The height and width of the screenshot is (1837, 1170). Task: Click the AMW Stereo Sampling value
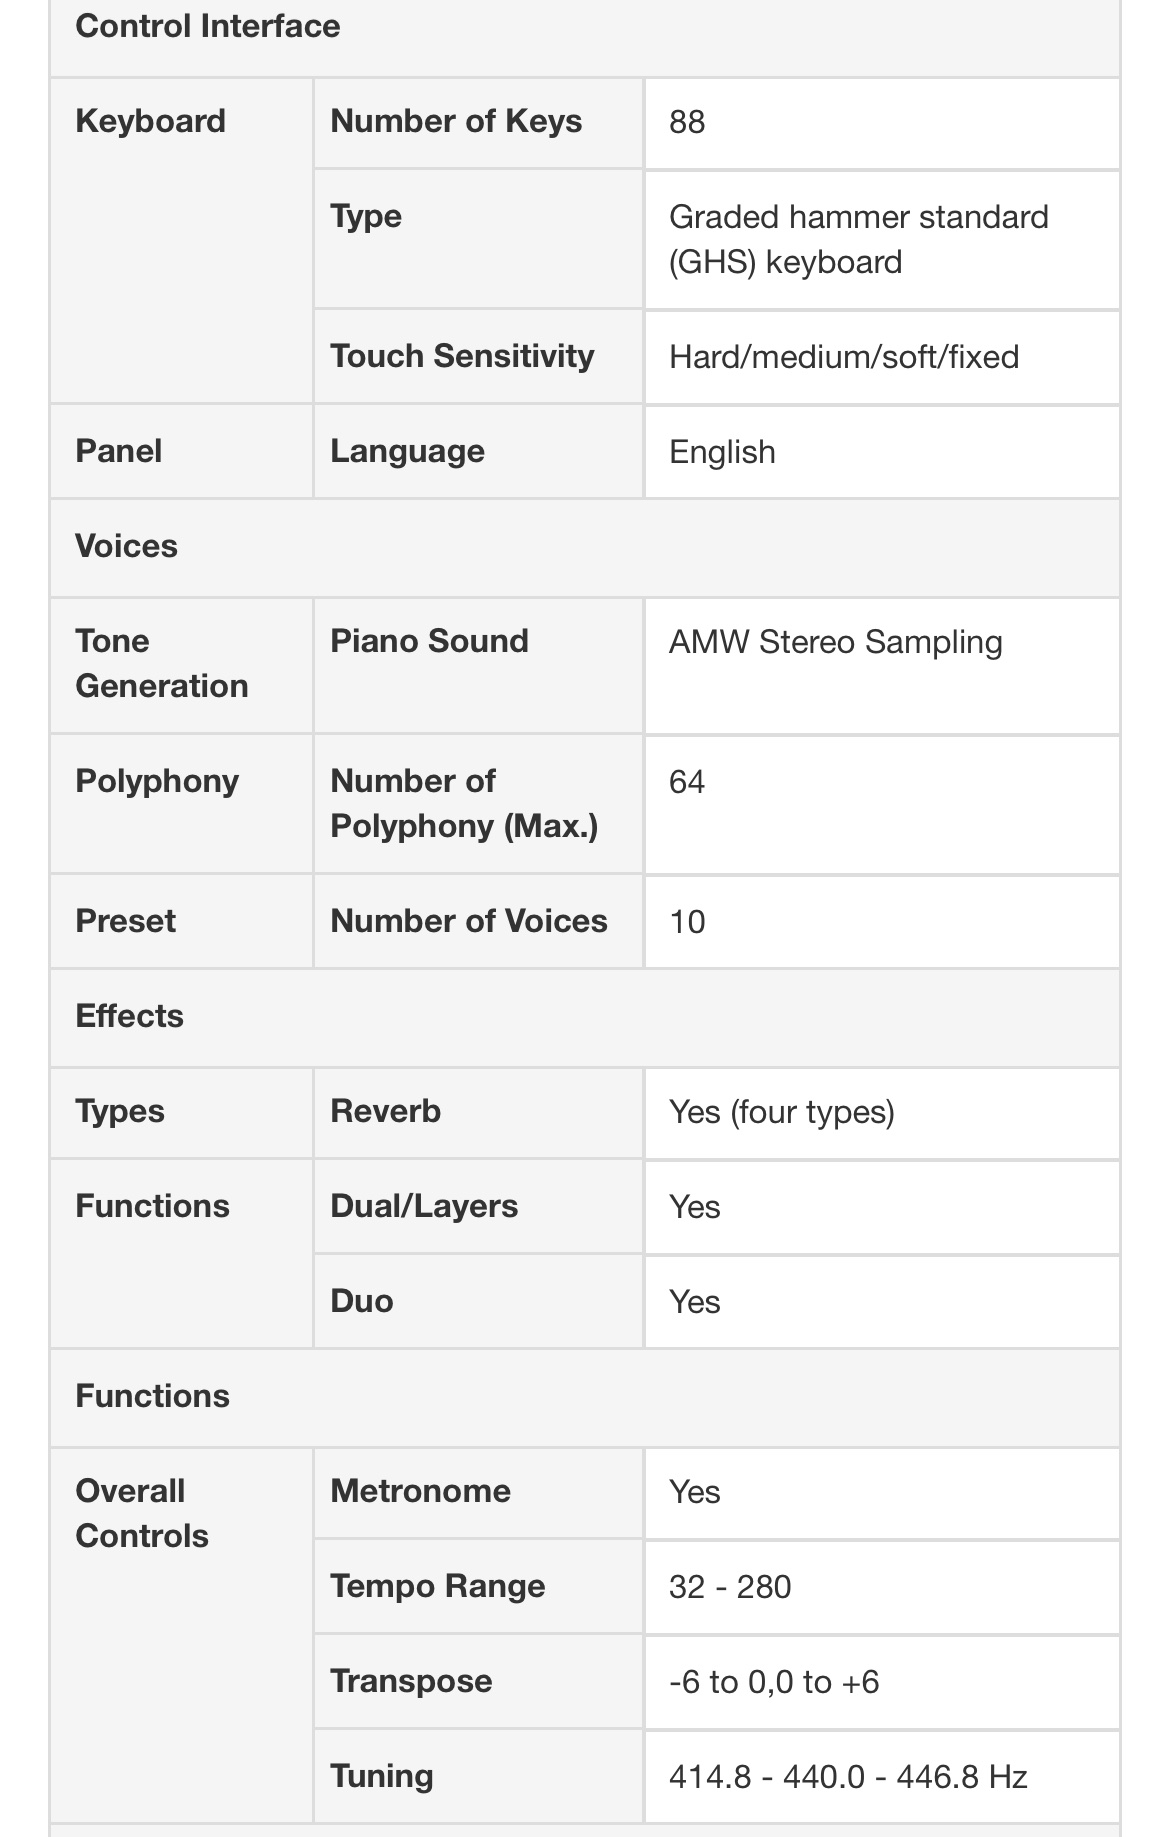pos(835,642)
